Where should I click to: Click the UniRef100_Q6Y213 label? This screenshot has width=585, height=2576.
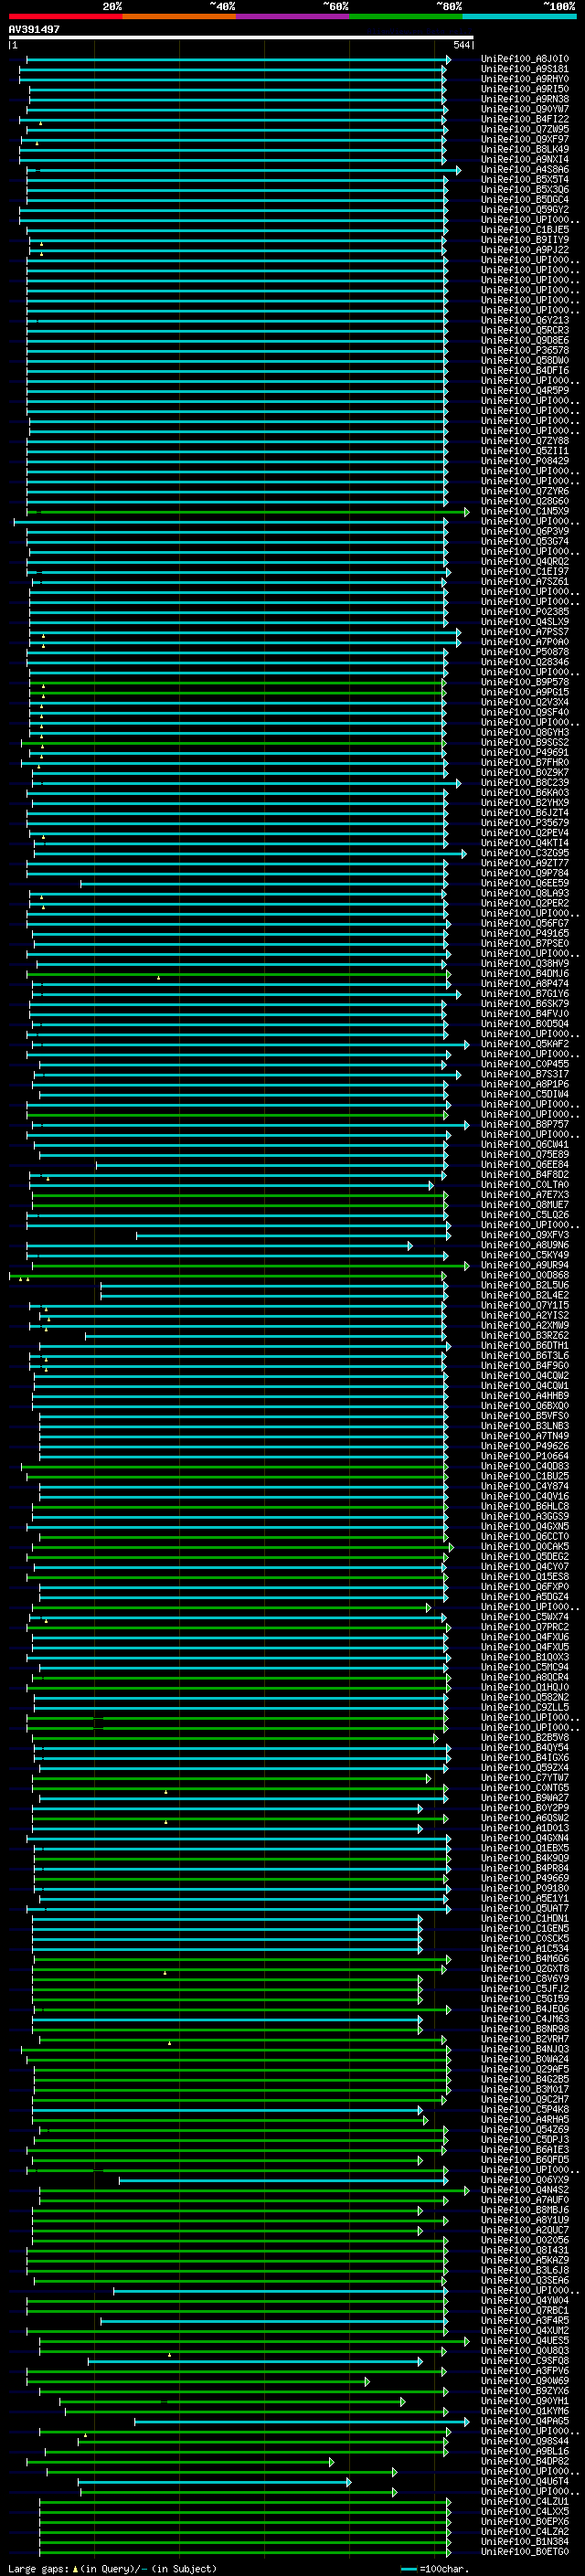pos(525,321)
